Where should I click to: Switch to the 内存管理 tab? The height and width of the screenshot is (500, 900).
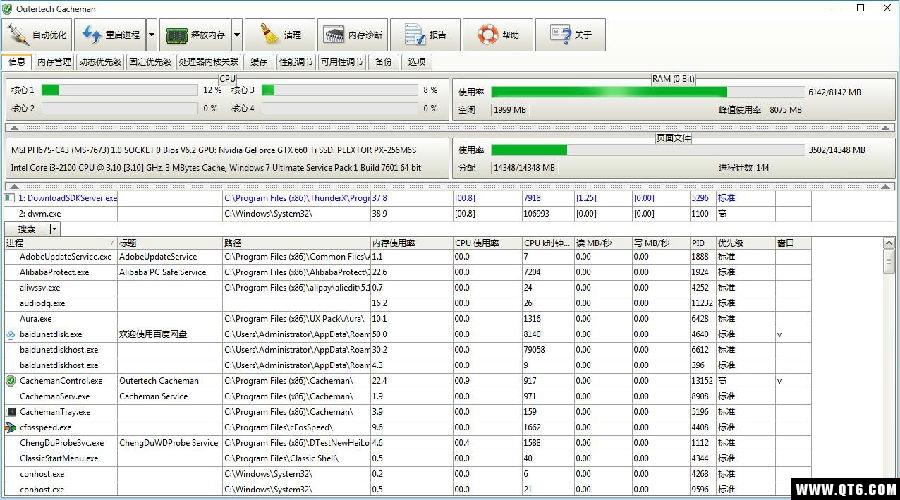(x=54, y=62)
